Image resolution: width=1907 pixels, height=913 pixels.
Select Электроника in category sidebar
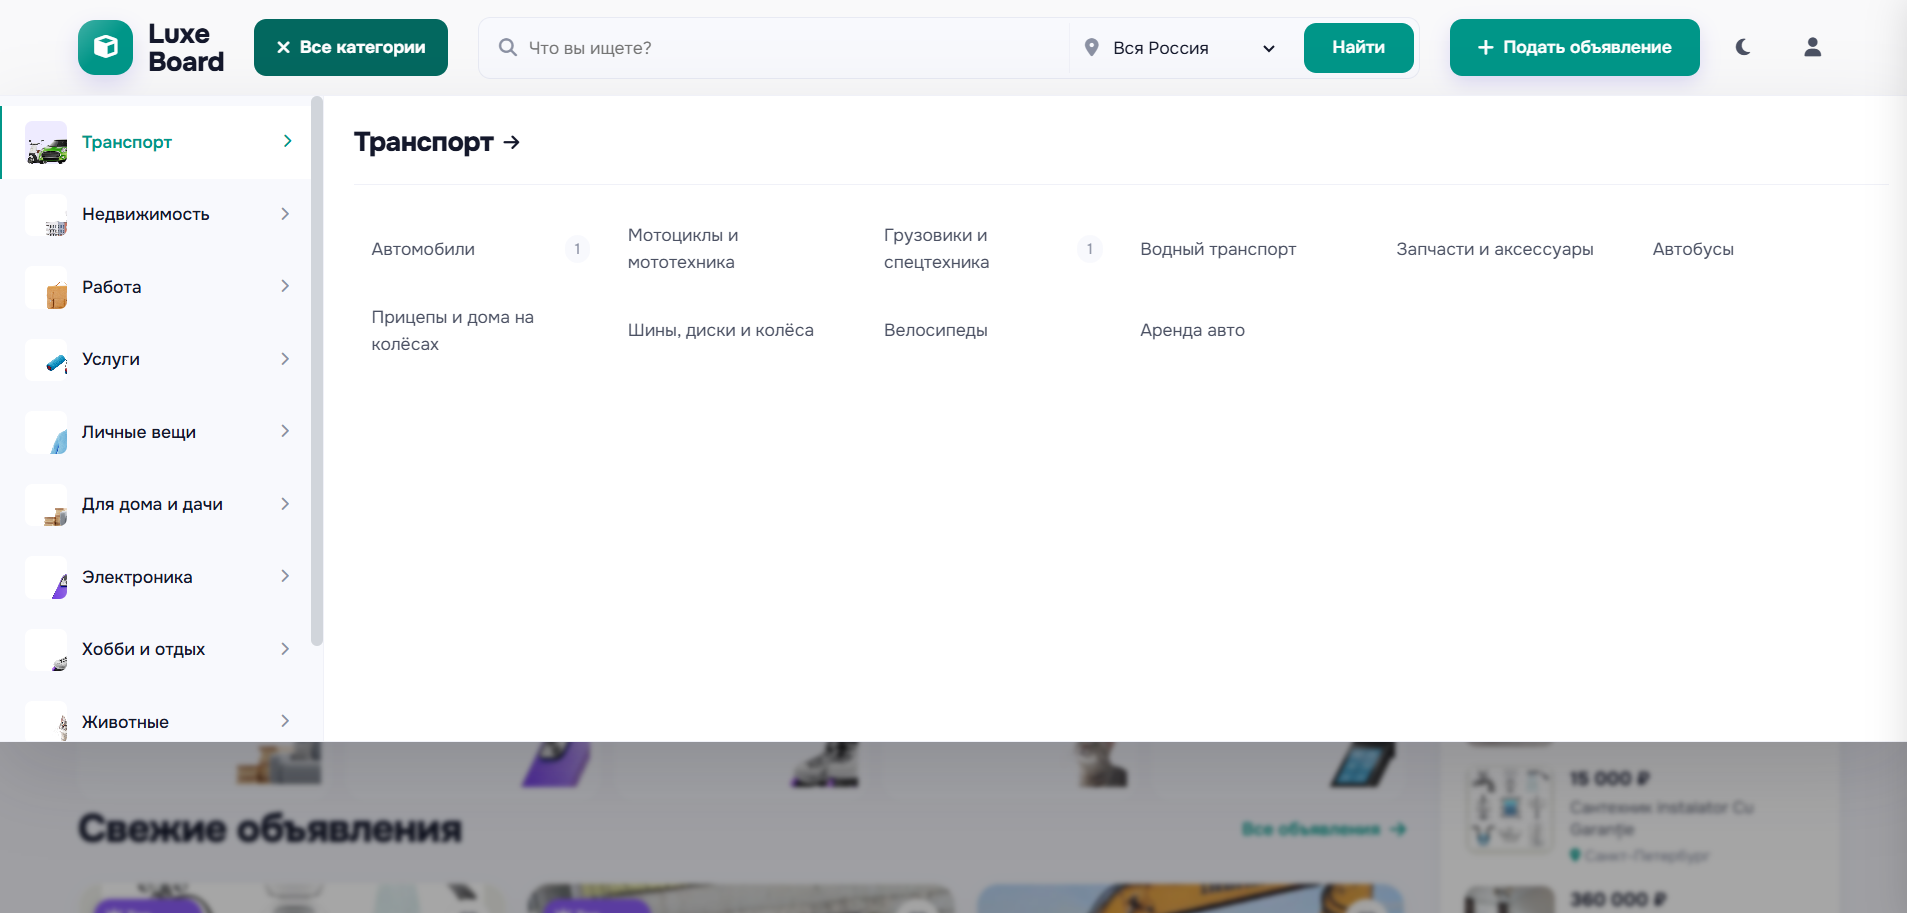156,577
